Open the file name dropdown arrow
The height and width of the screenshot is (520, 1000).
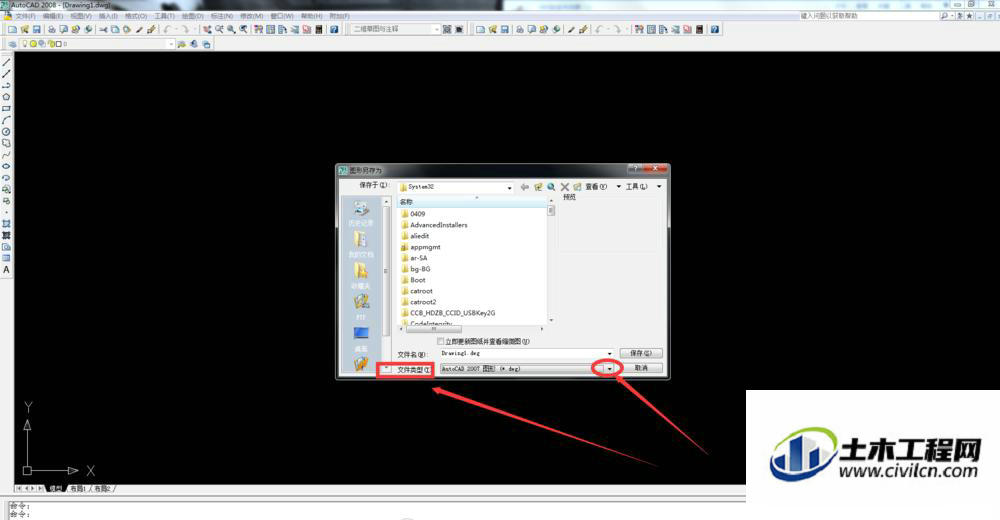(610, 353)
